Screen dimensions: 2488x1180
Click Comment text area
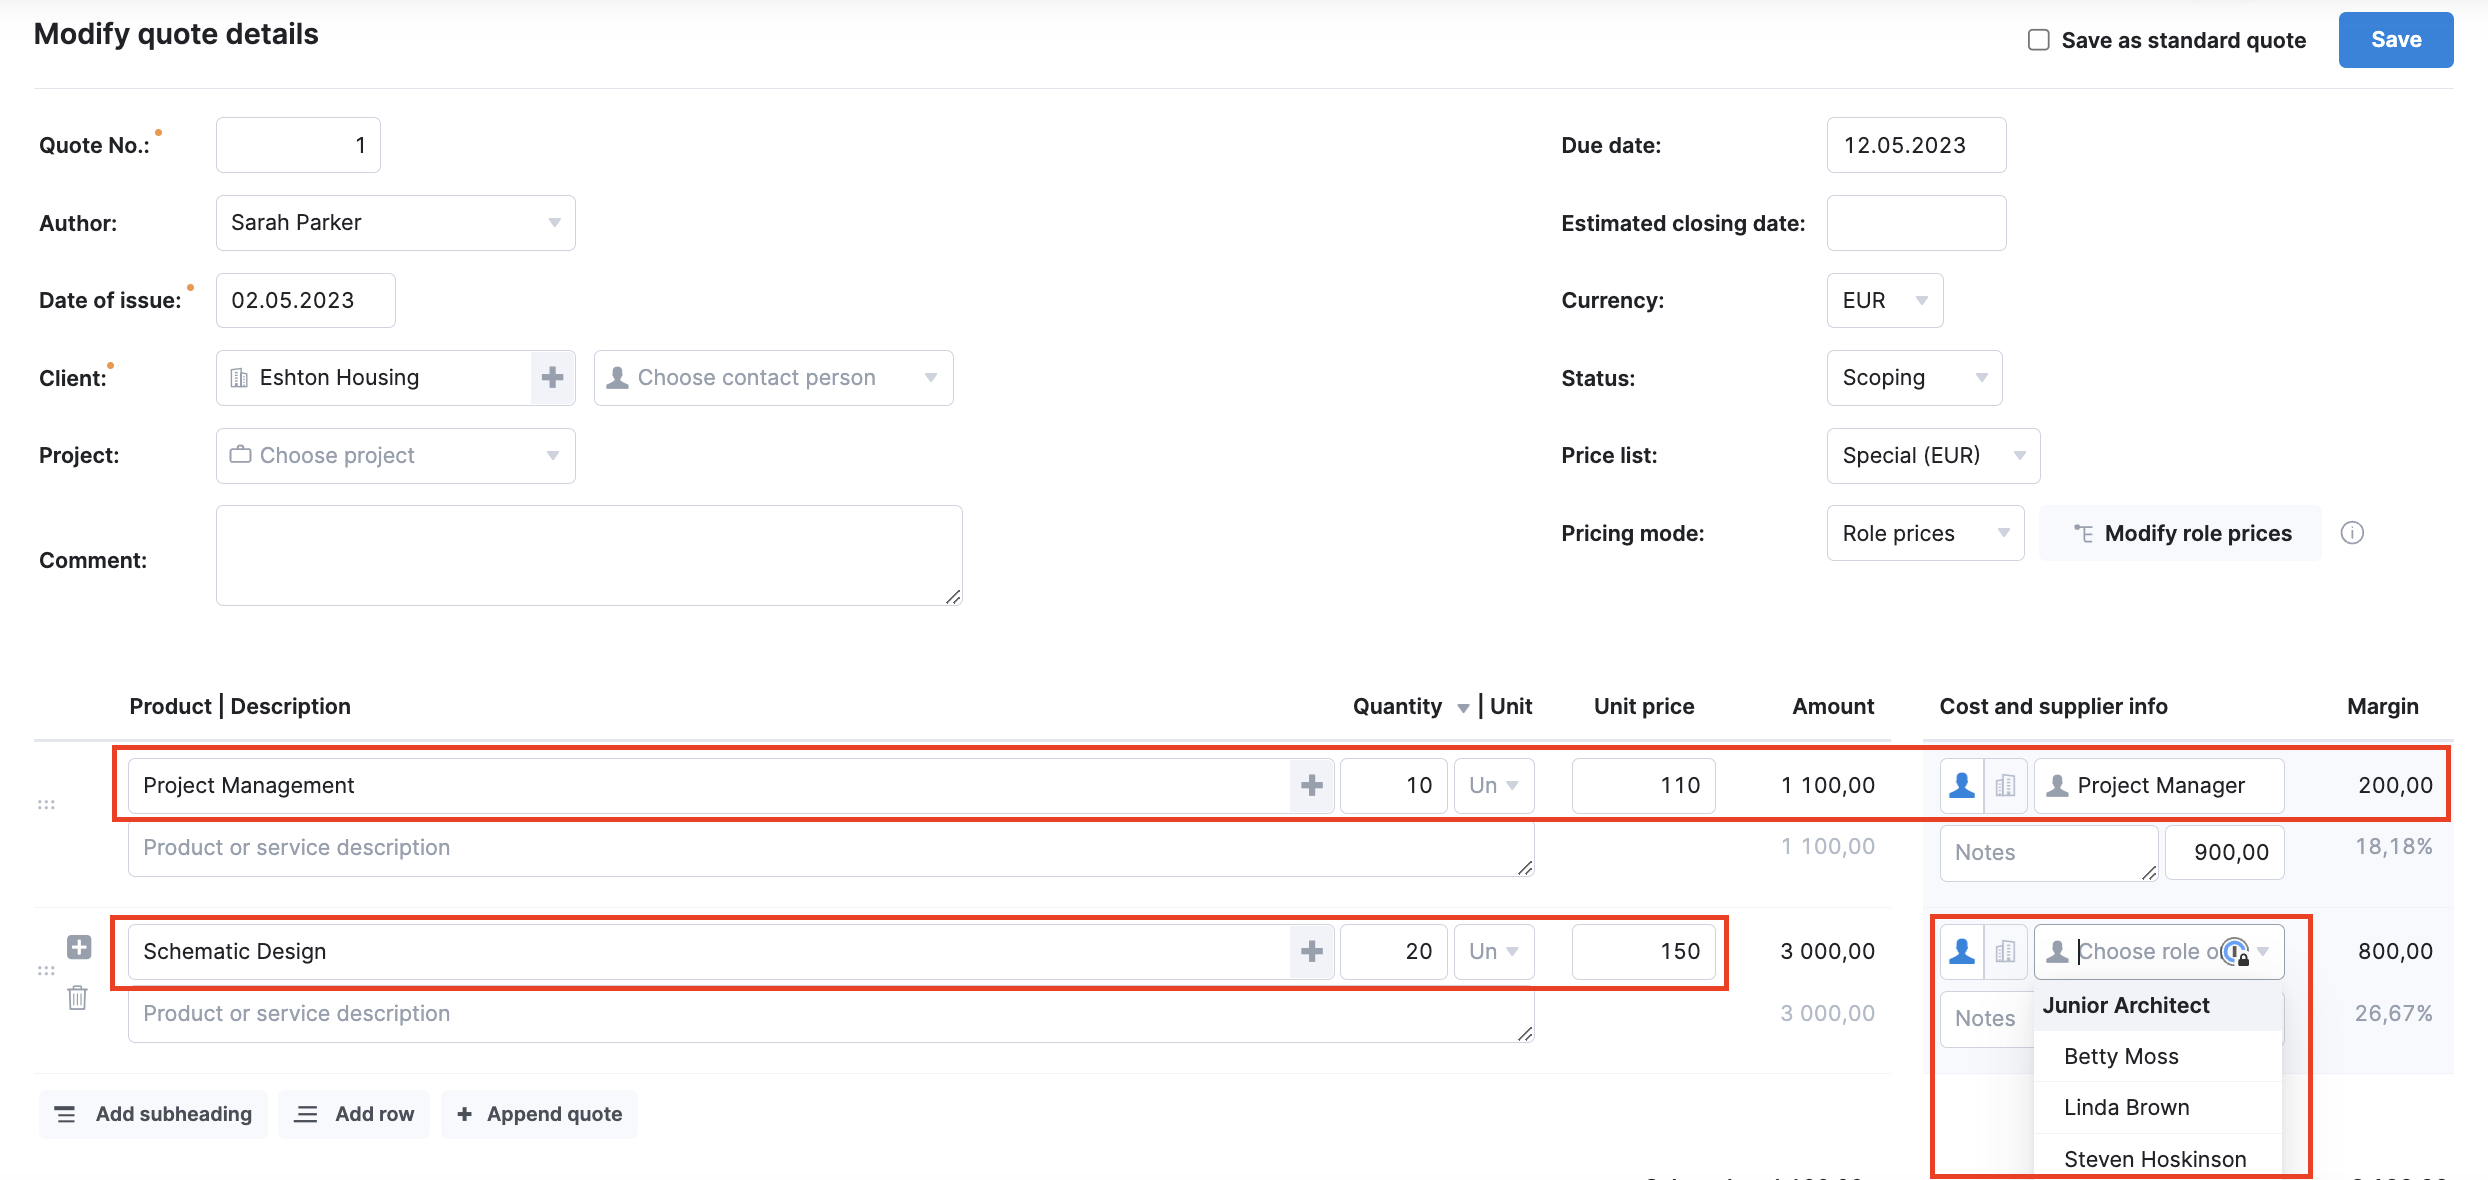589,555
